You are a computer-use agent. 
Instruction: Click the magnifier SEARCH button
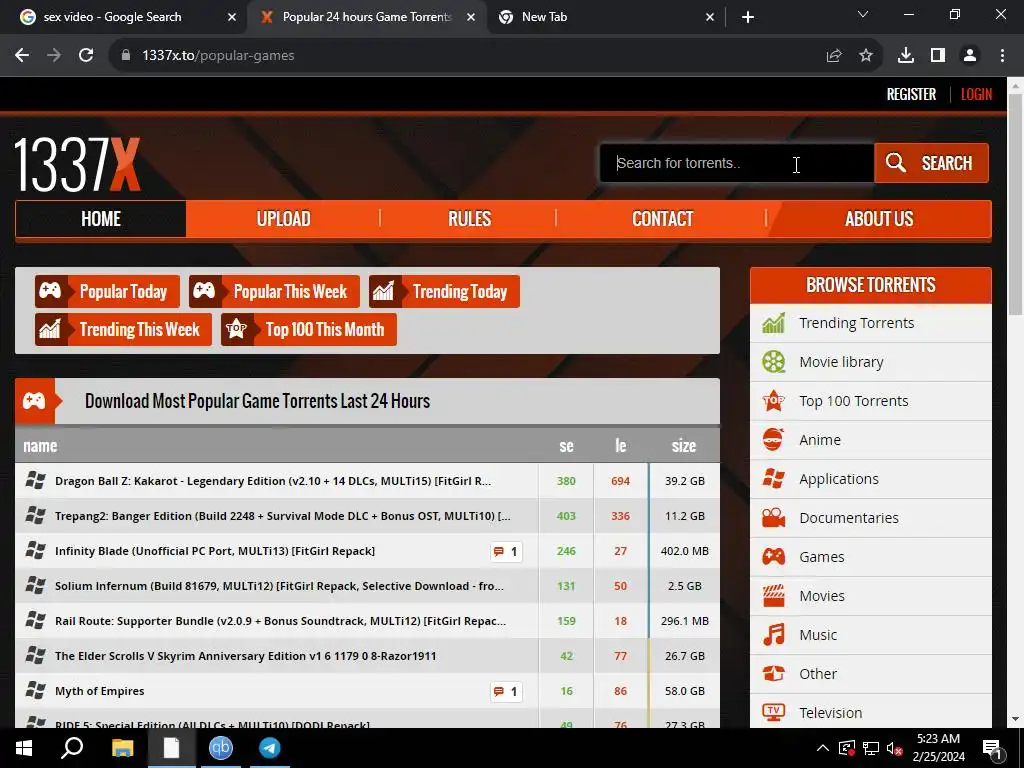click(931, 163)
